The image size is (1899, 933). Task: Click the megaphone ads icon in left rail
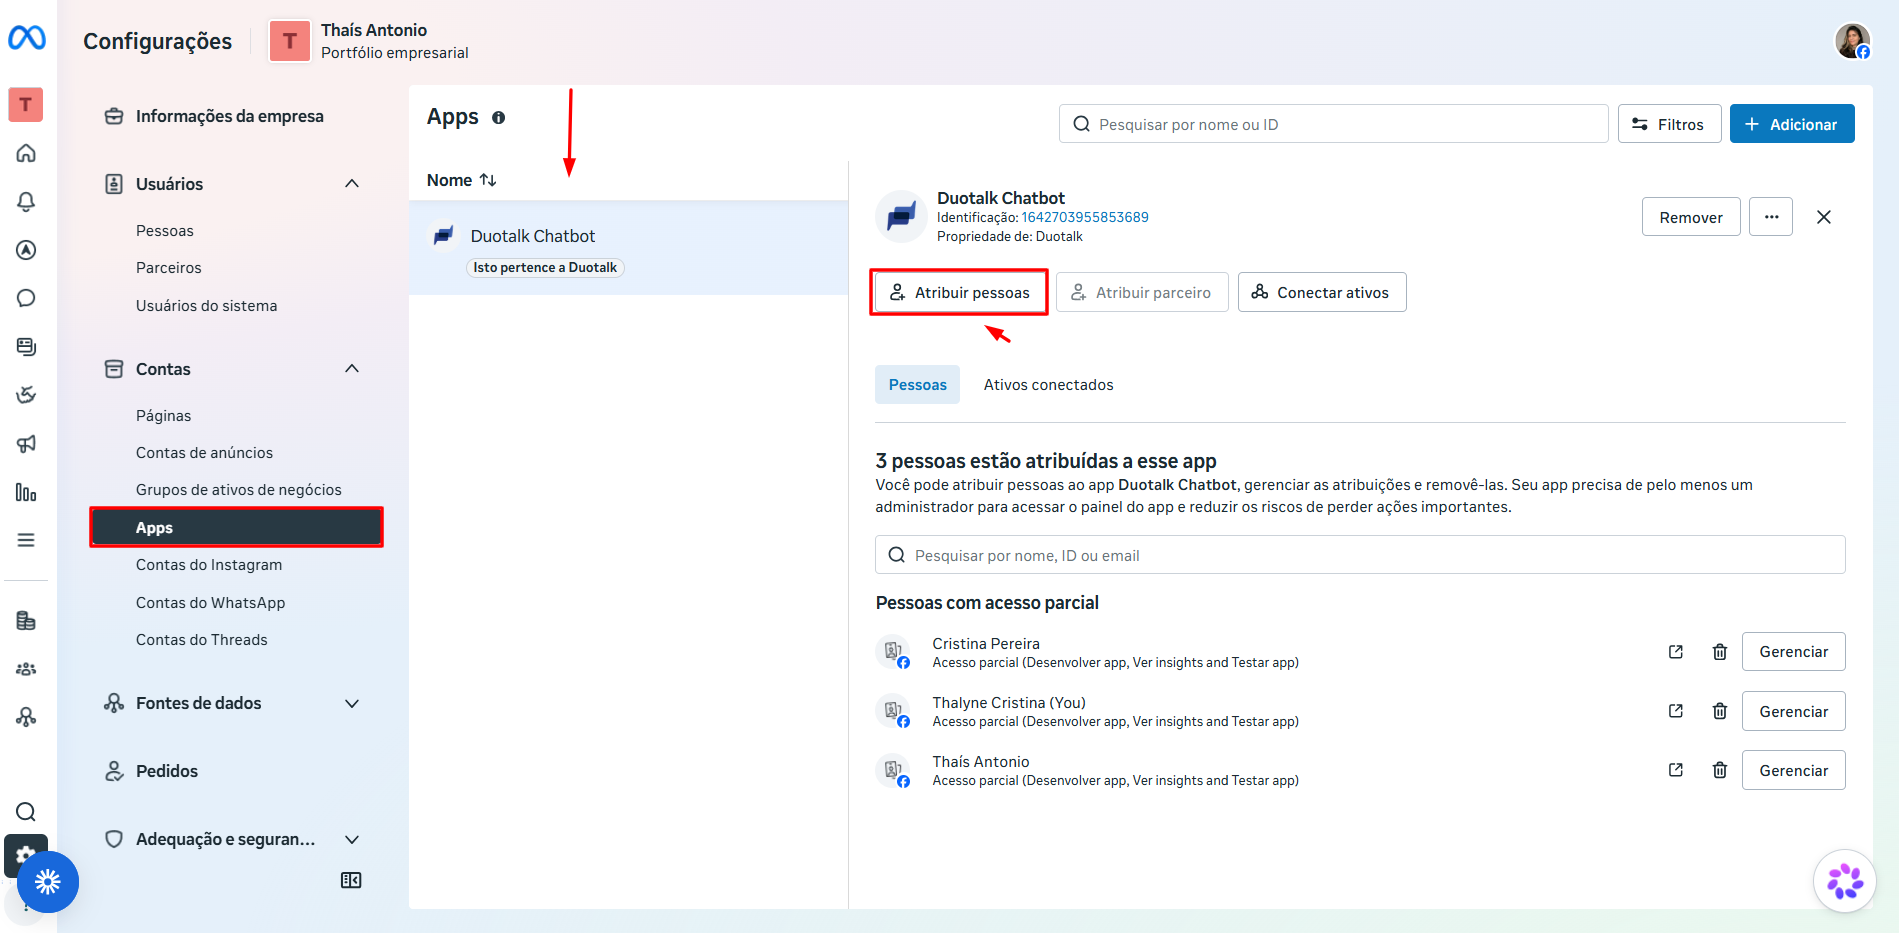coord(26,444)
